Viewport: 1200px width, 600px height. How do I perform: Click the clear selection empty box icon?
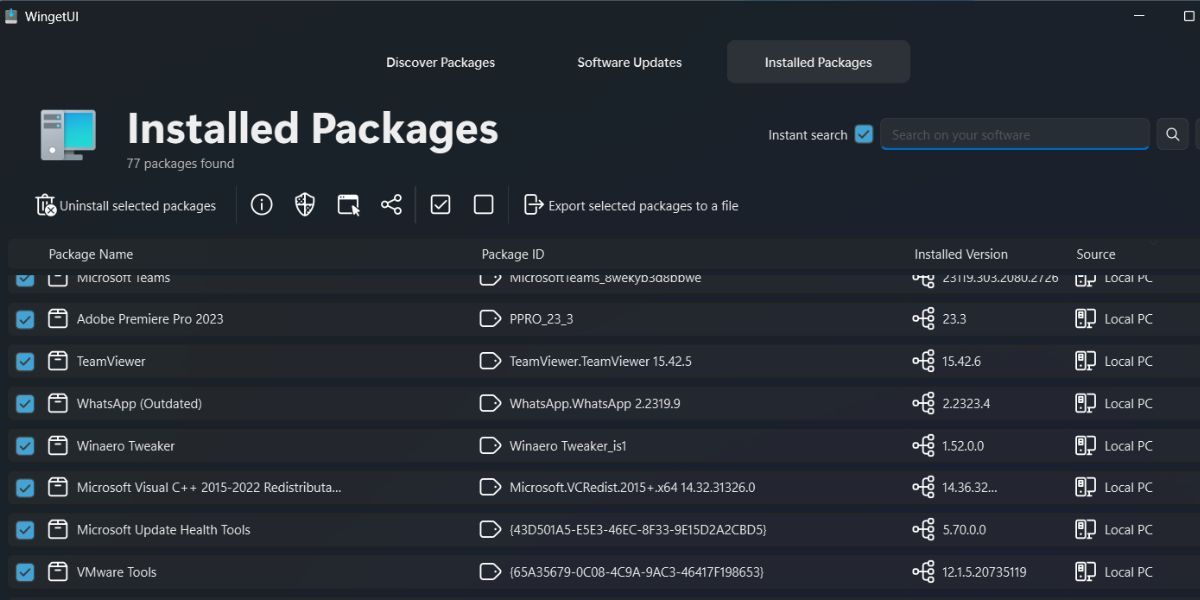pyautogui.click(x=483, y=205)
